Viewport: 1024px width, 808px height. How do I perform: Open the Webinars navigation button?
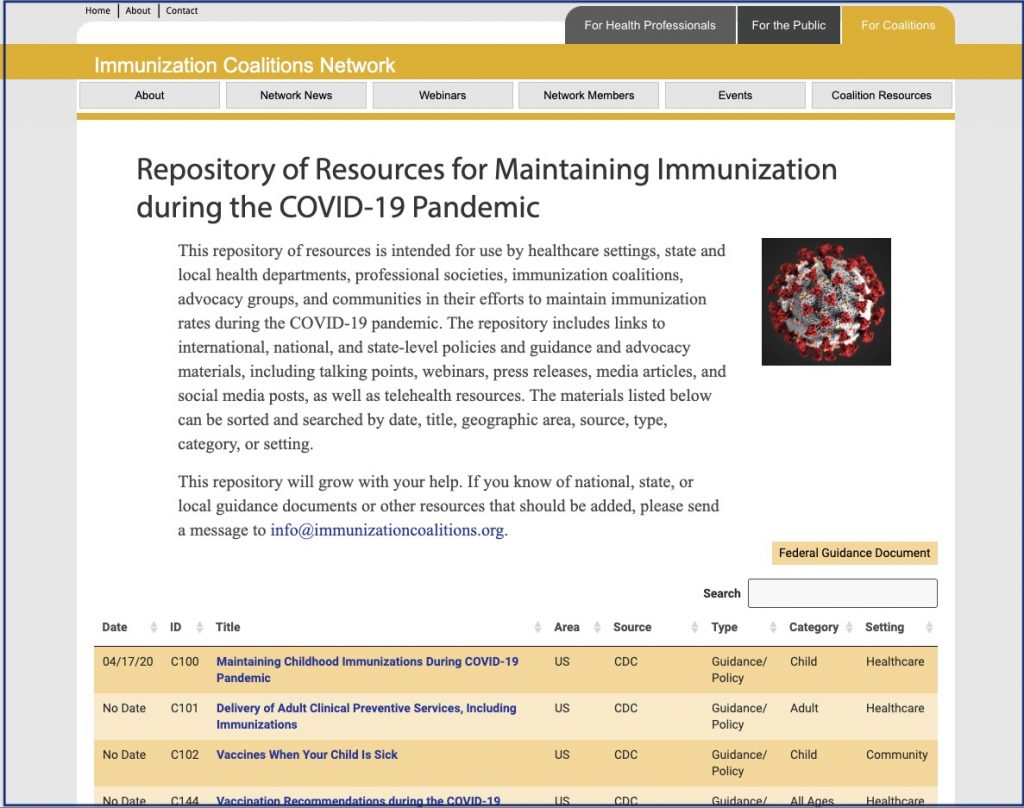point(442,95)
